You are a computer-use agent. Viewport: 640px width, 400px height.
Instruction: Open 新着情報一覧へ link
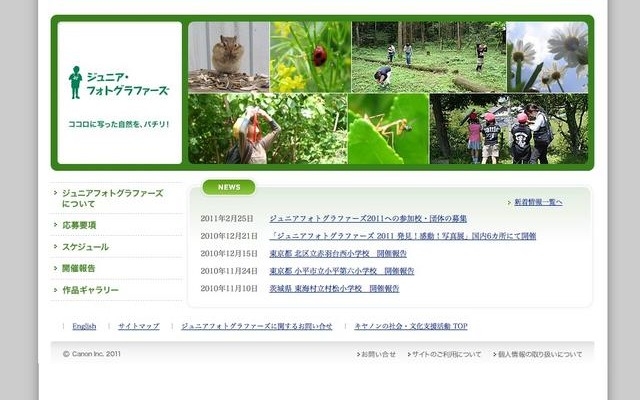[538, 202]
